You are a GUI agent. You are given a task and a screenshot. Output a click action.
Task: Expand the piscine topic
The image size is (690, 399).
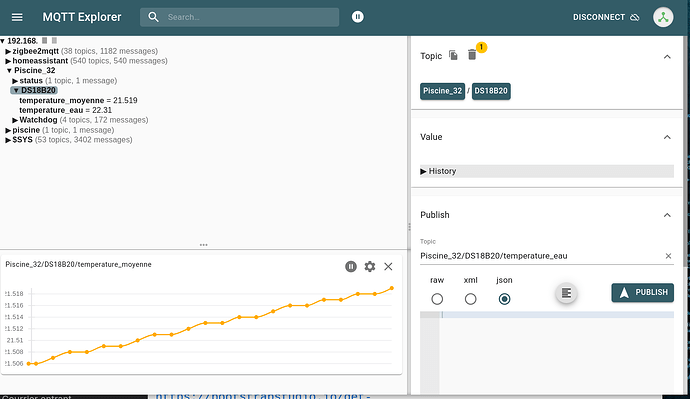pyautogui.click(x=8, y=130)
